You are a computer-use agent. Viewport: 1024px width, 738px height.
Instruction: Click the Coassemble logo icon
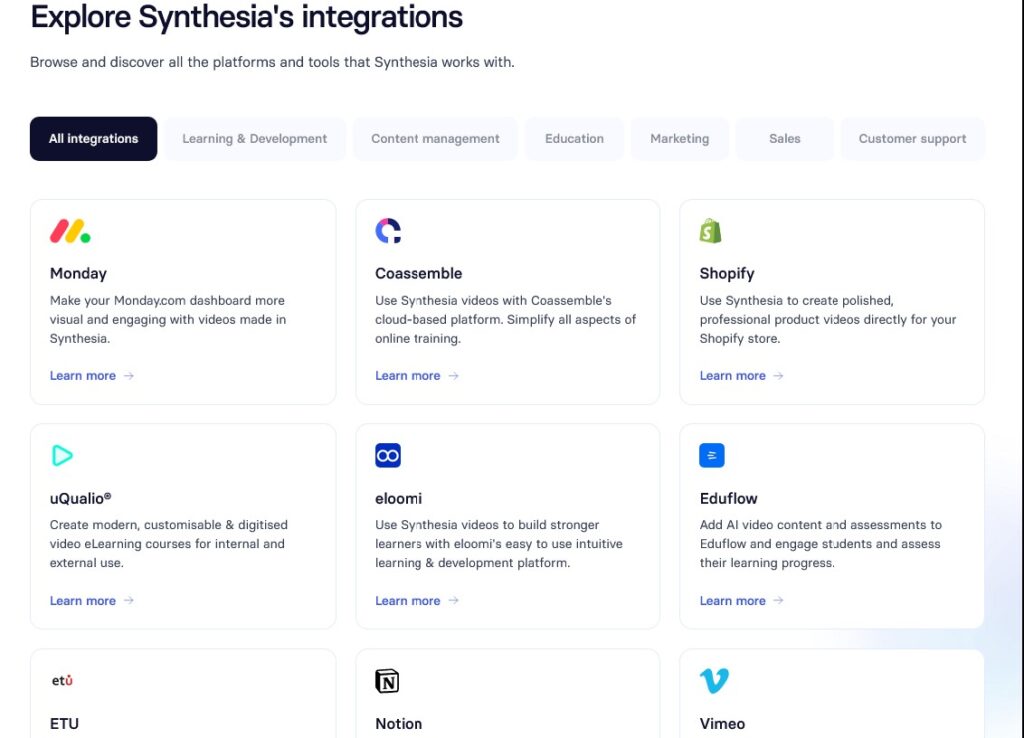(x=388, y=231)
